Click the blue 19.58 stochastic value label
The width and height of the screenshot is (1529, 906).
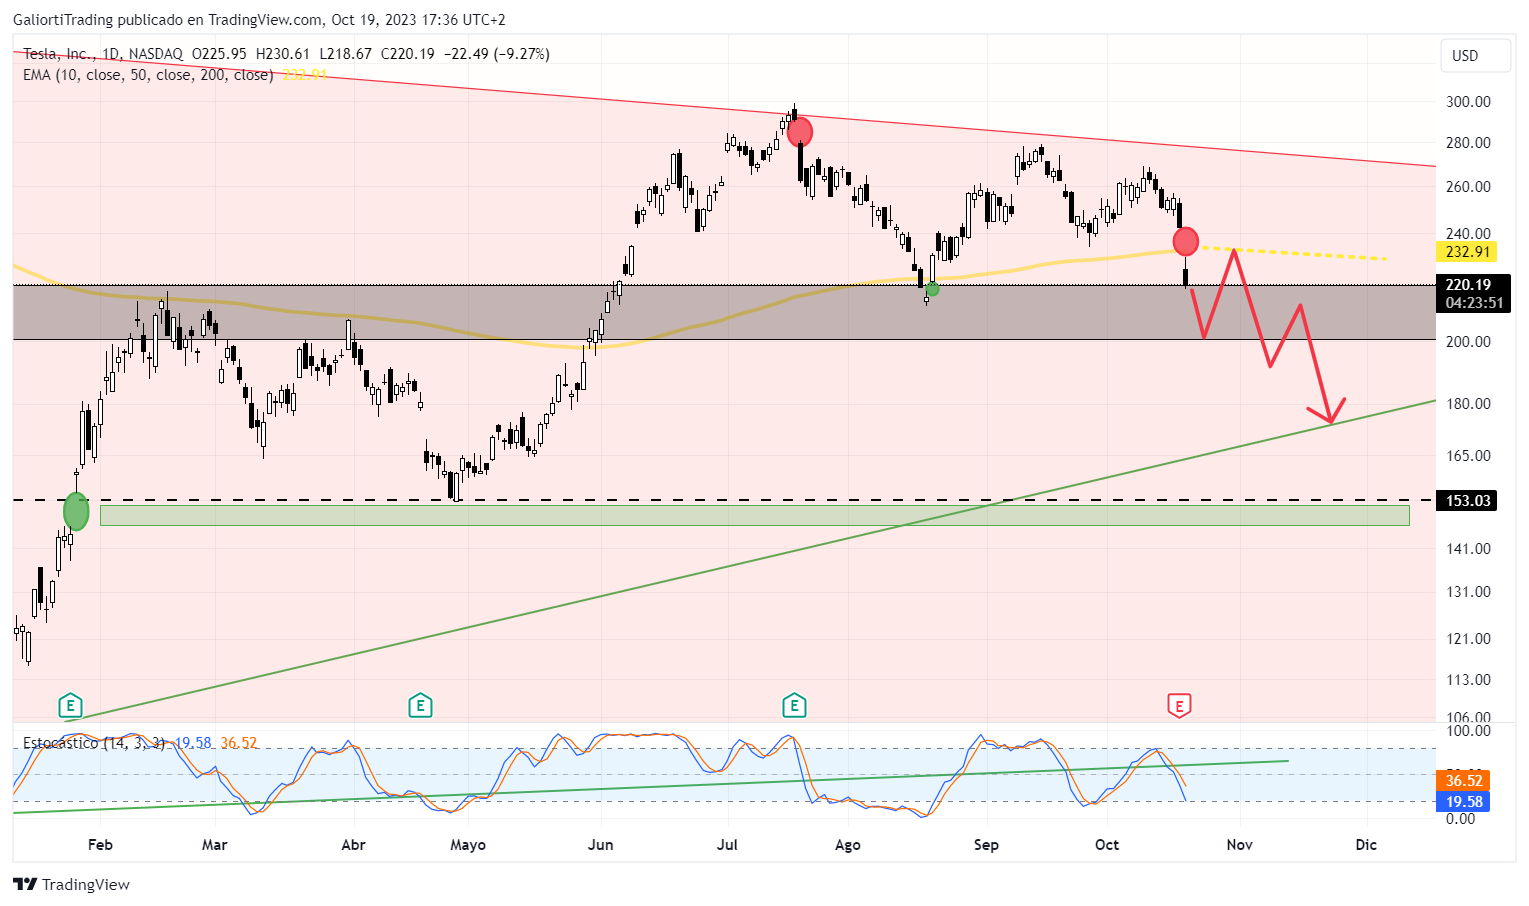1464,801
